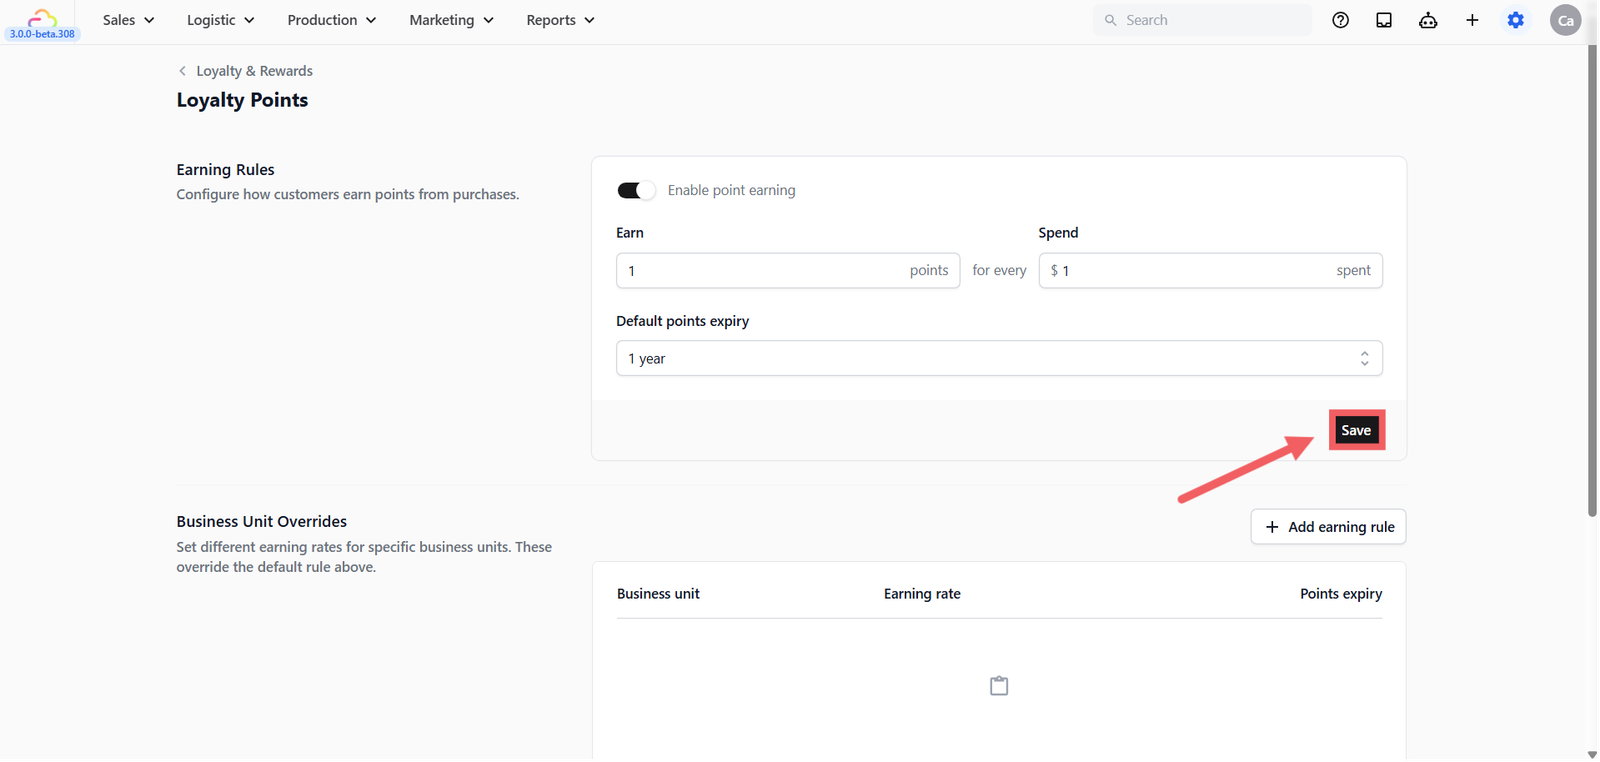
Task: Open the Reports menu
Action: [x=560, y=20]
